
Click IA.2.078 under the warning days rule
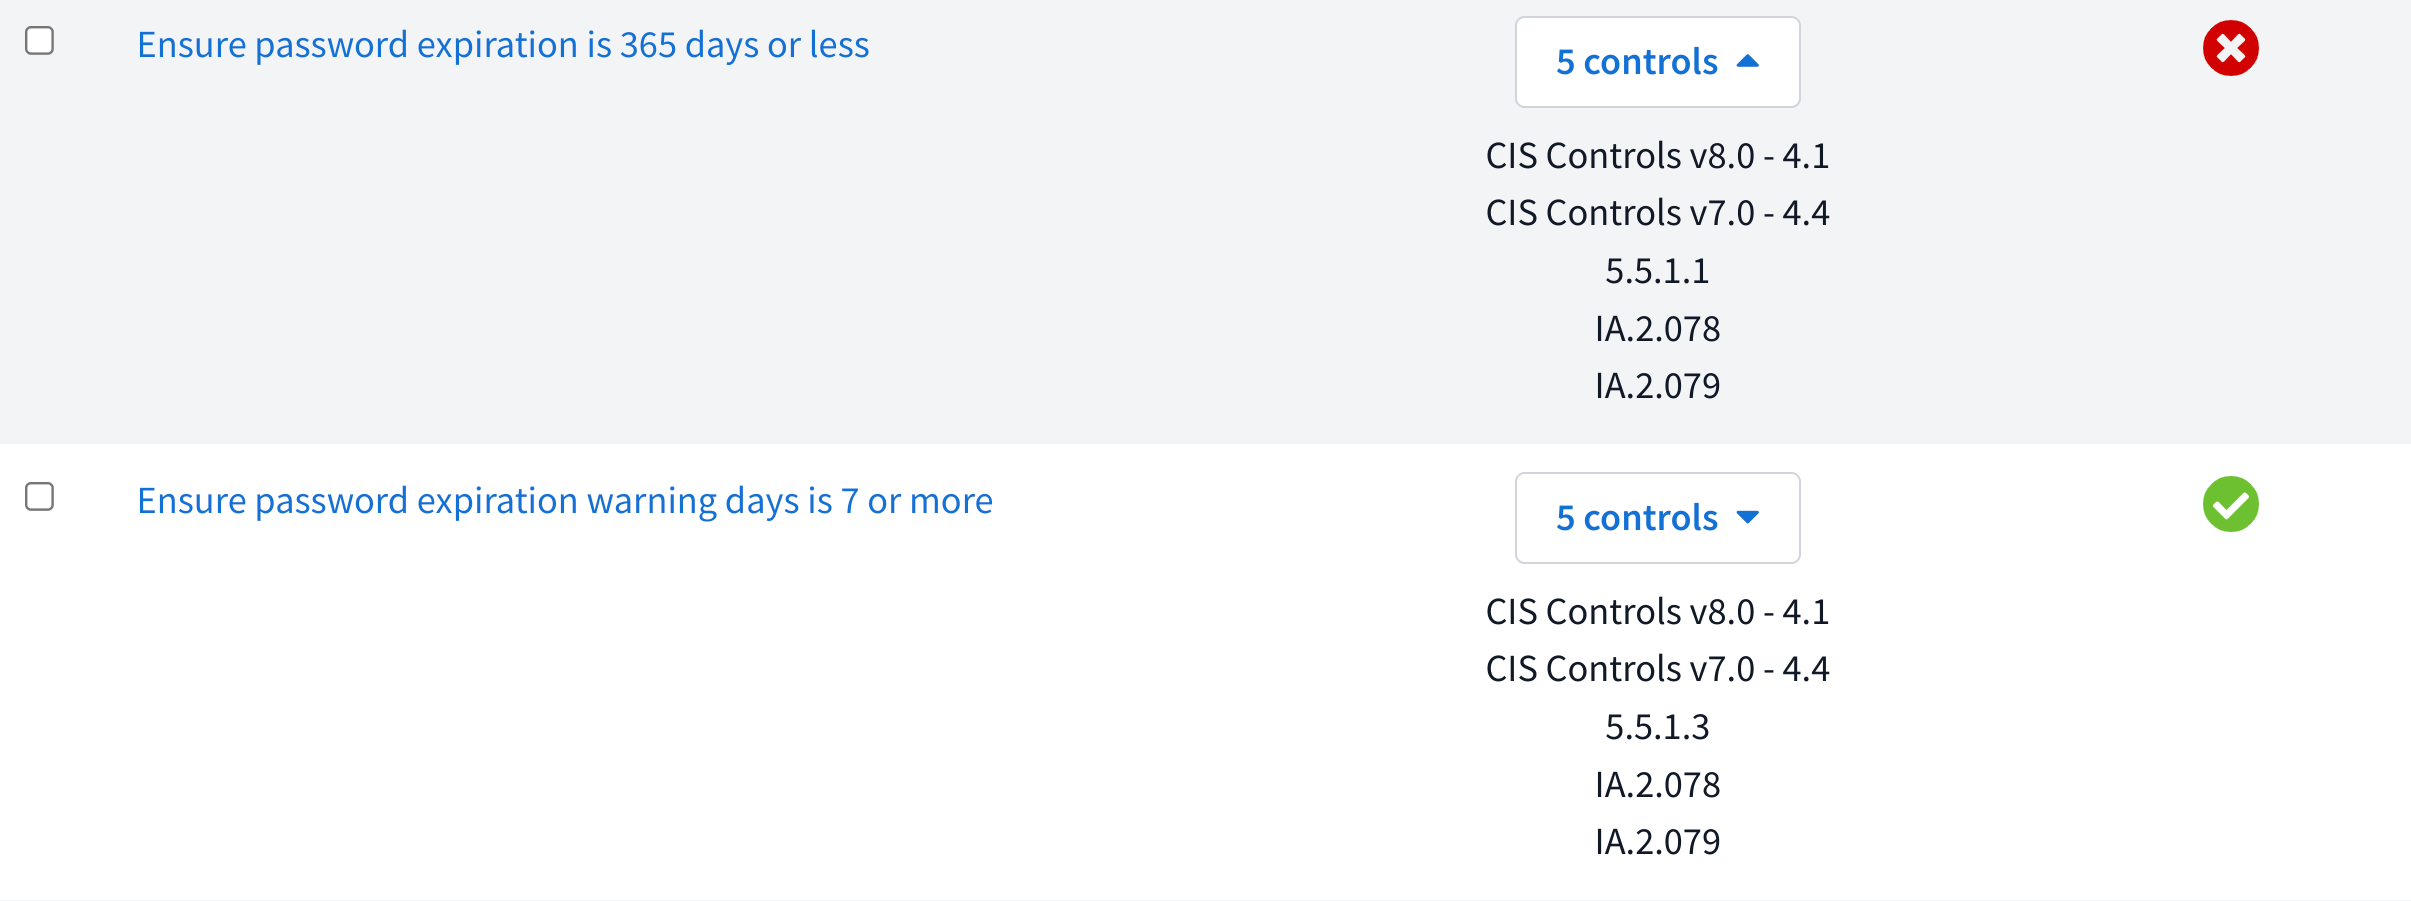pos(1657,785)
